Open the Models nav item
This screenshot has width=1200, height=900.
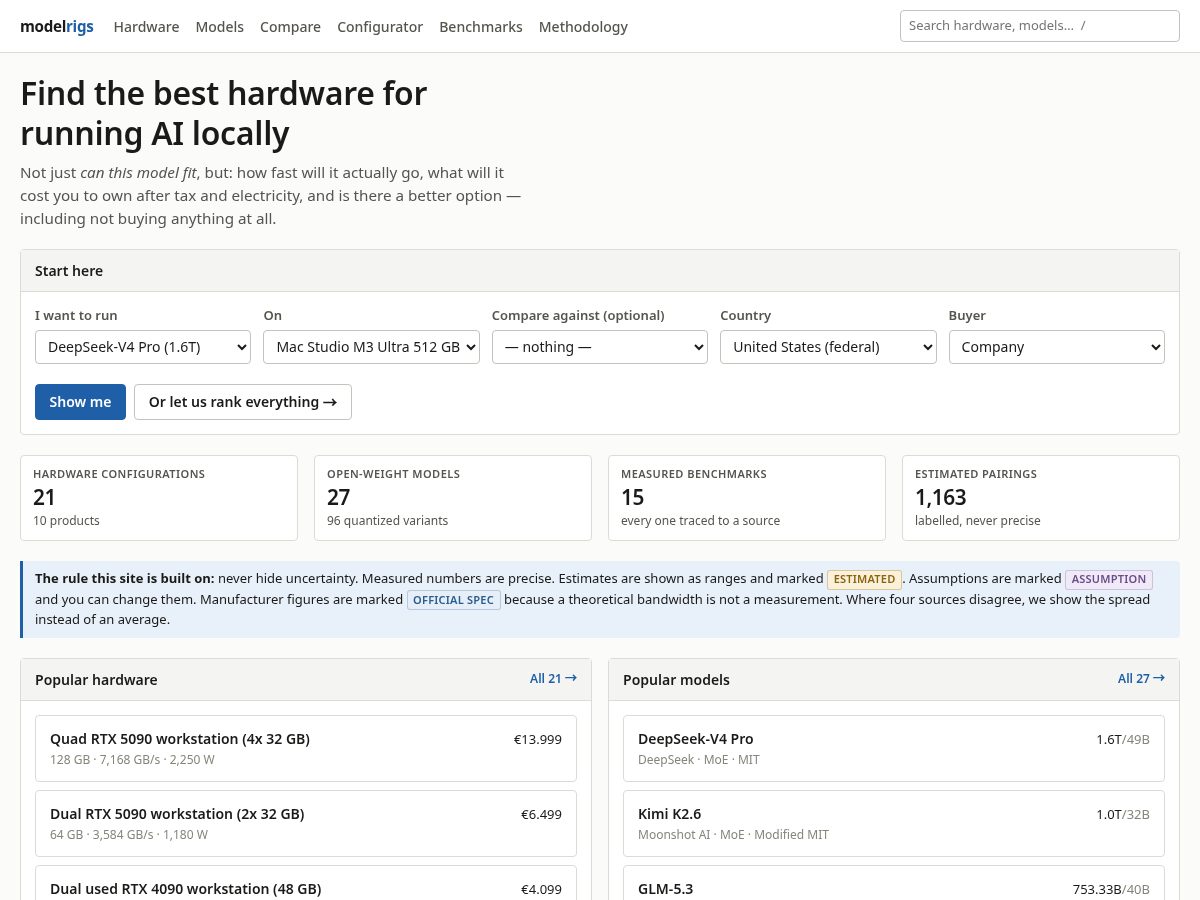point(220,27)
